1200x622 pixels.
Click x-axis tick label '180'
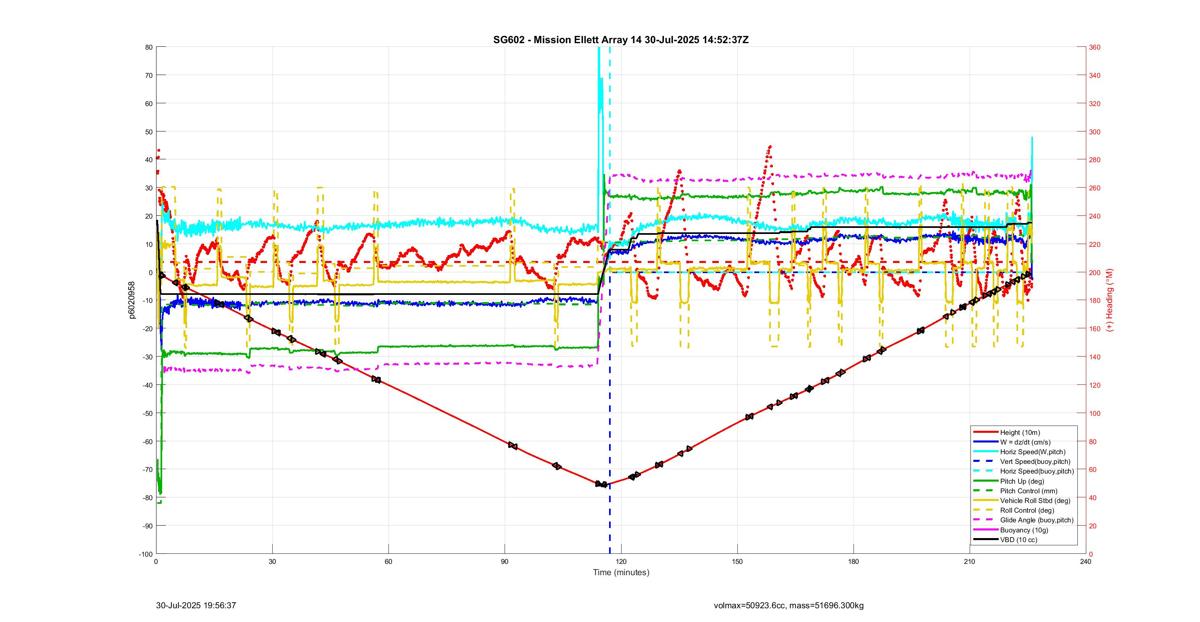click(853, 562)
